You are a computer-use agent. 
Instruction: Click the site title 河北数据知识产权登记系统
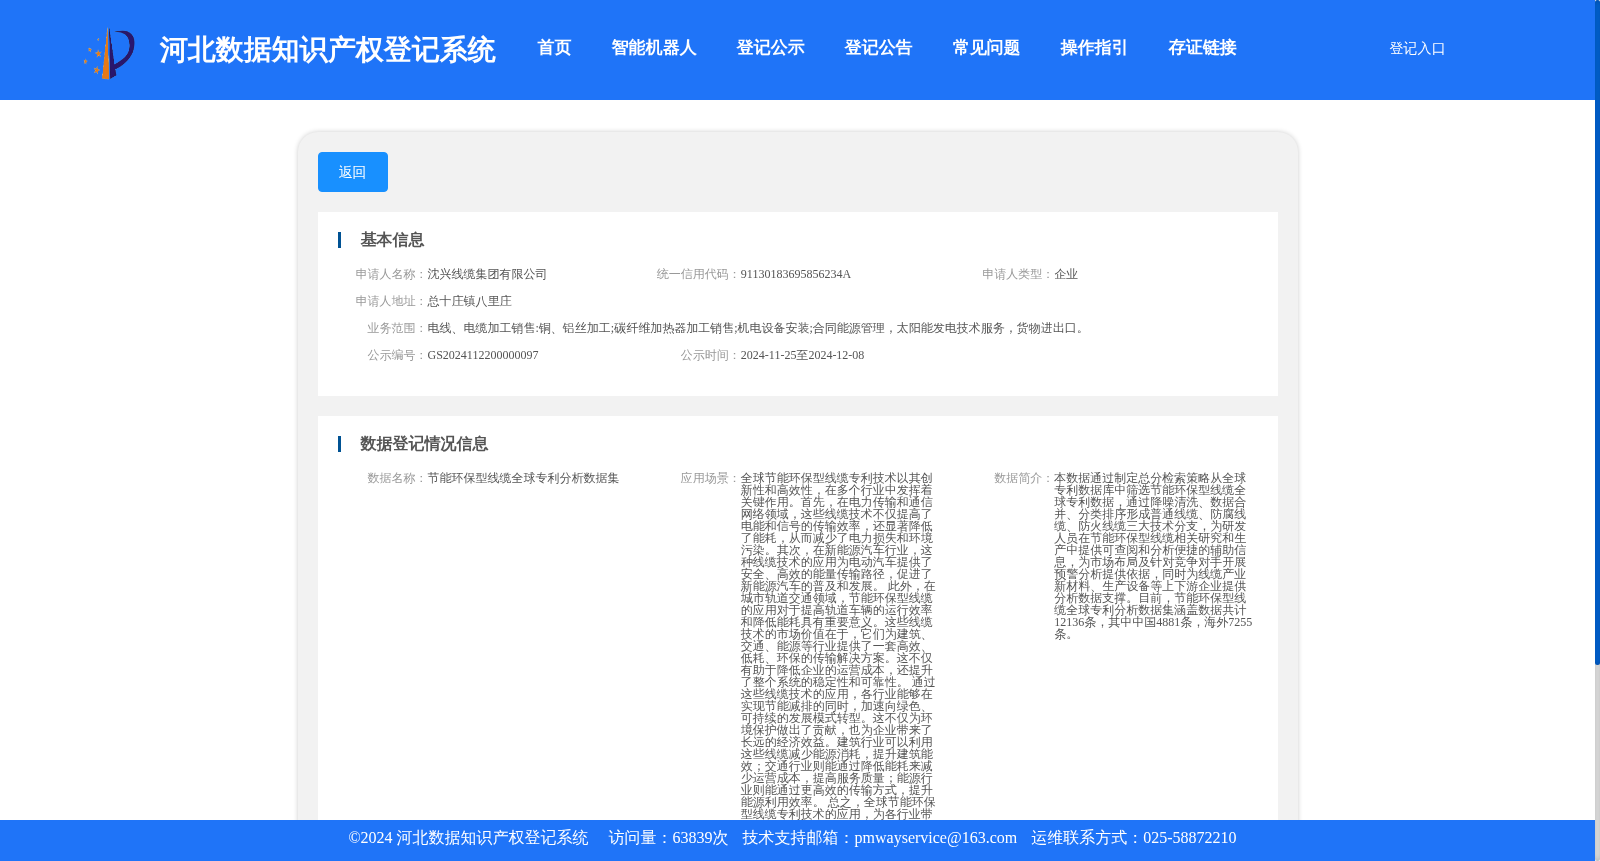327,50
